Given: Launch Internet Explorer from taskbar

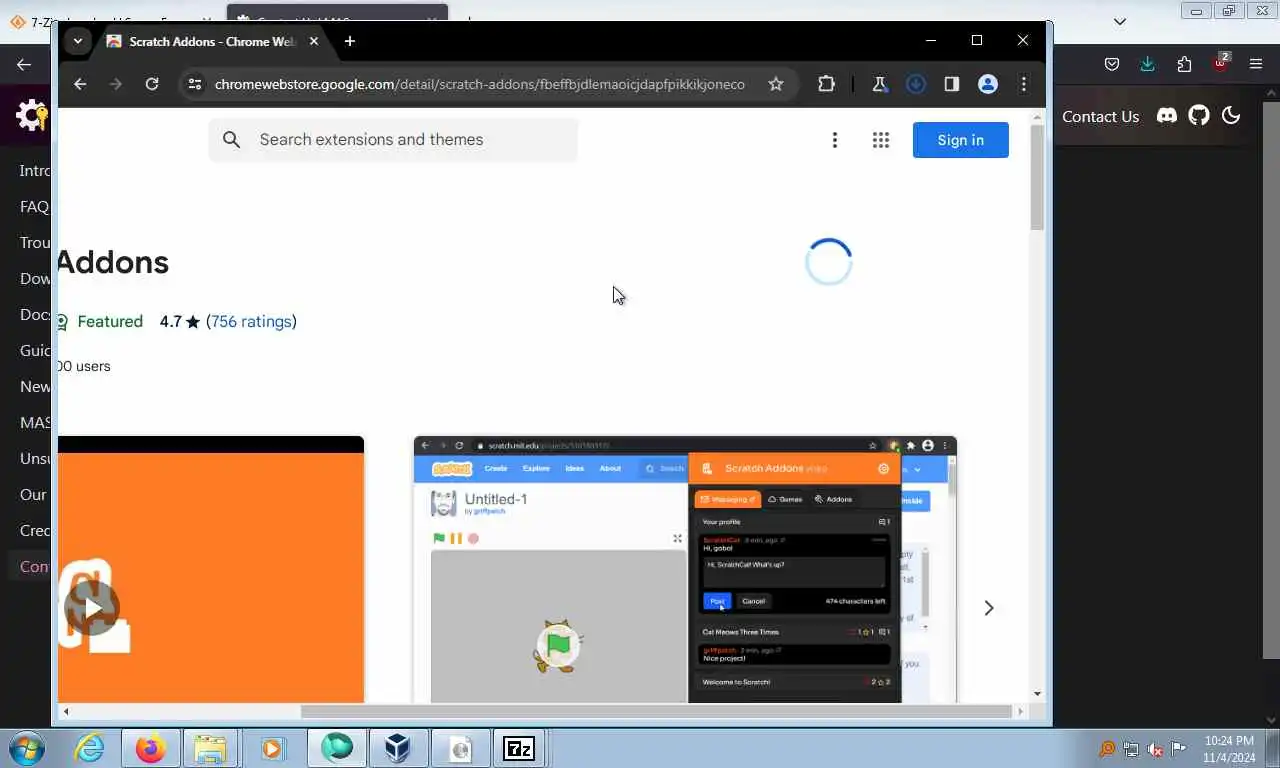Looking at the screenshot, I should [89, 748].
